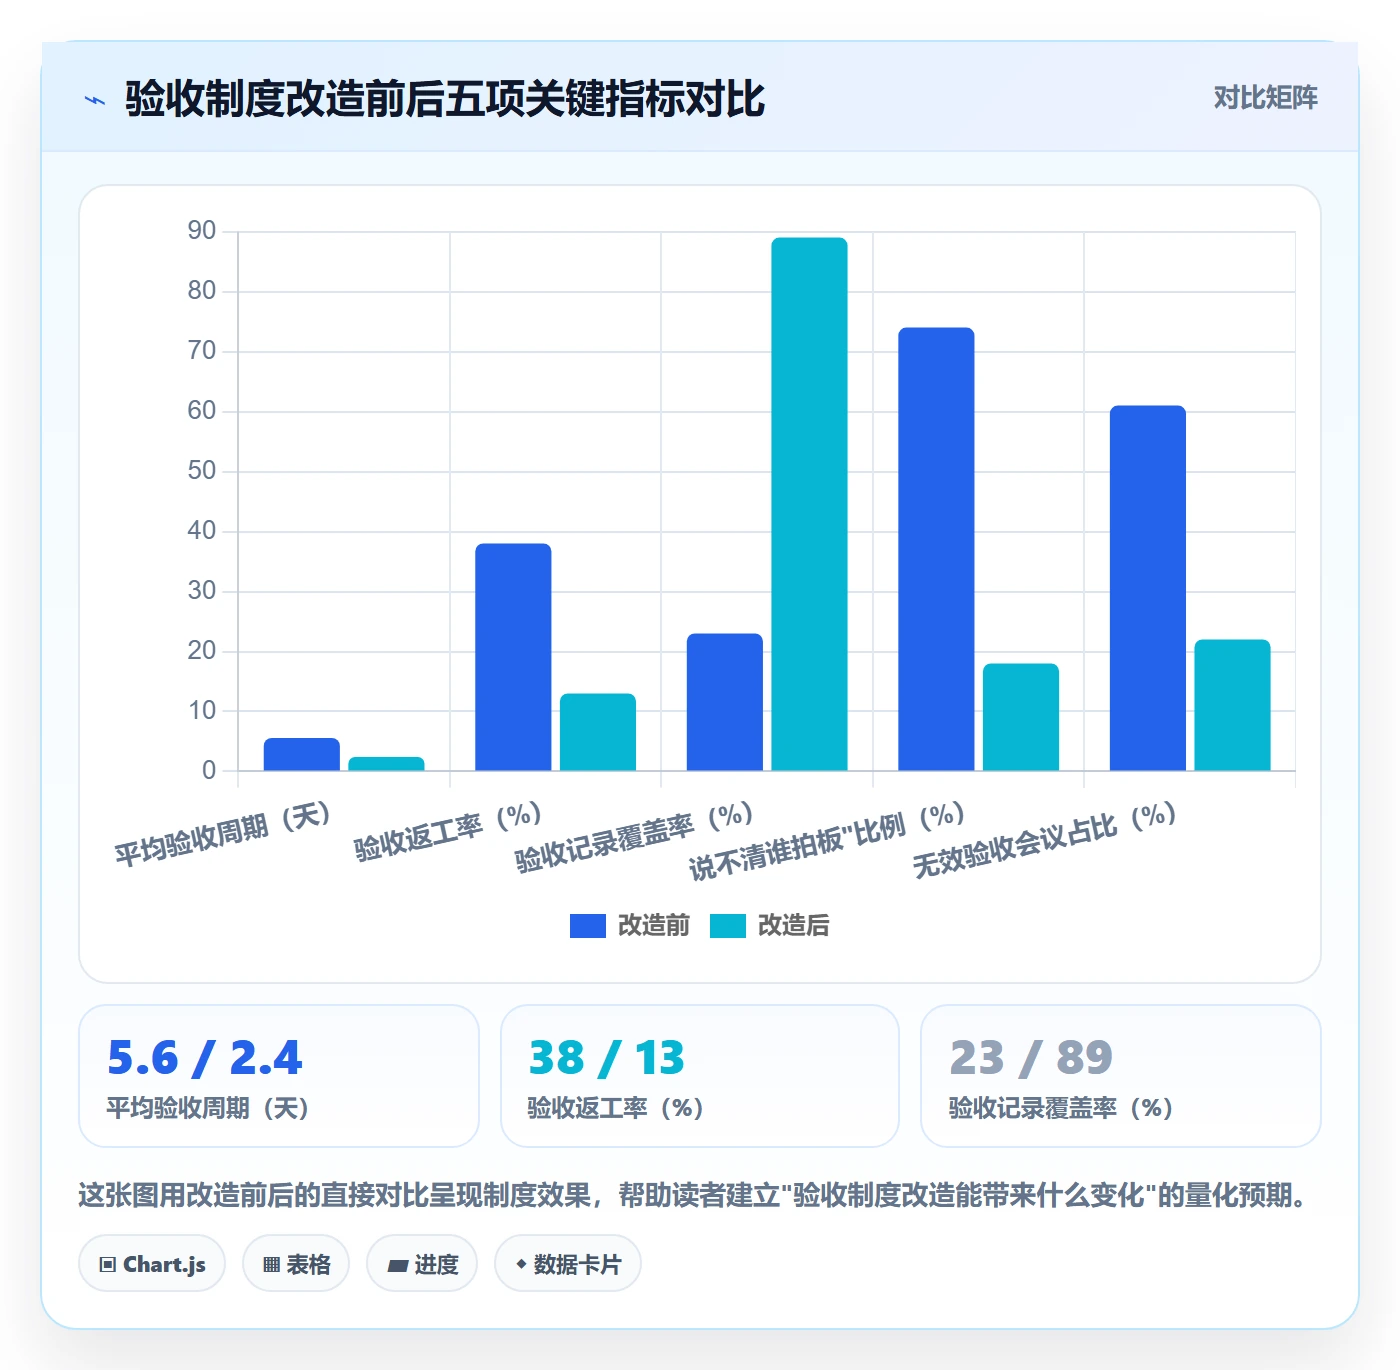Click the 改造前 bar for 验收返工率
Viewport: 1400px width, 1370px height.
513,657
